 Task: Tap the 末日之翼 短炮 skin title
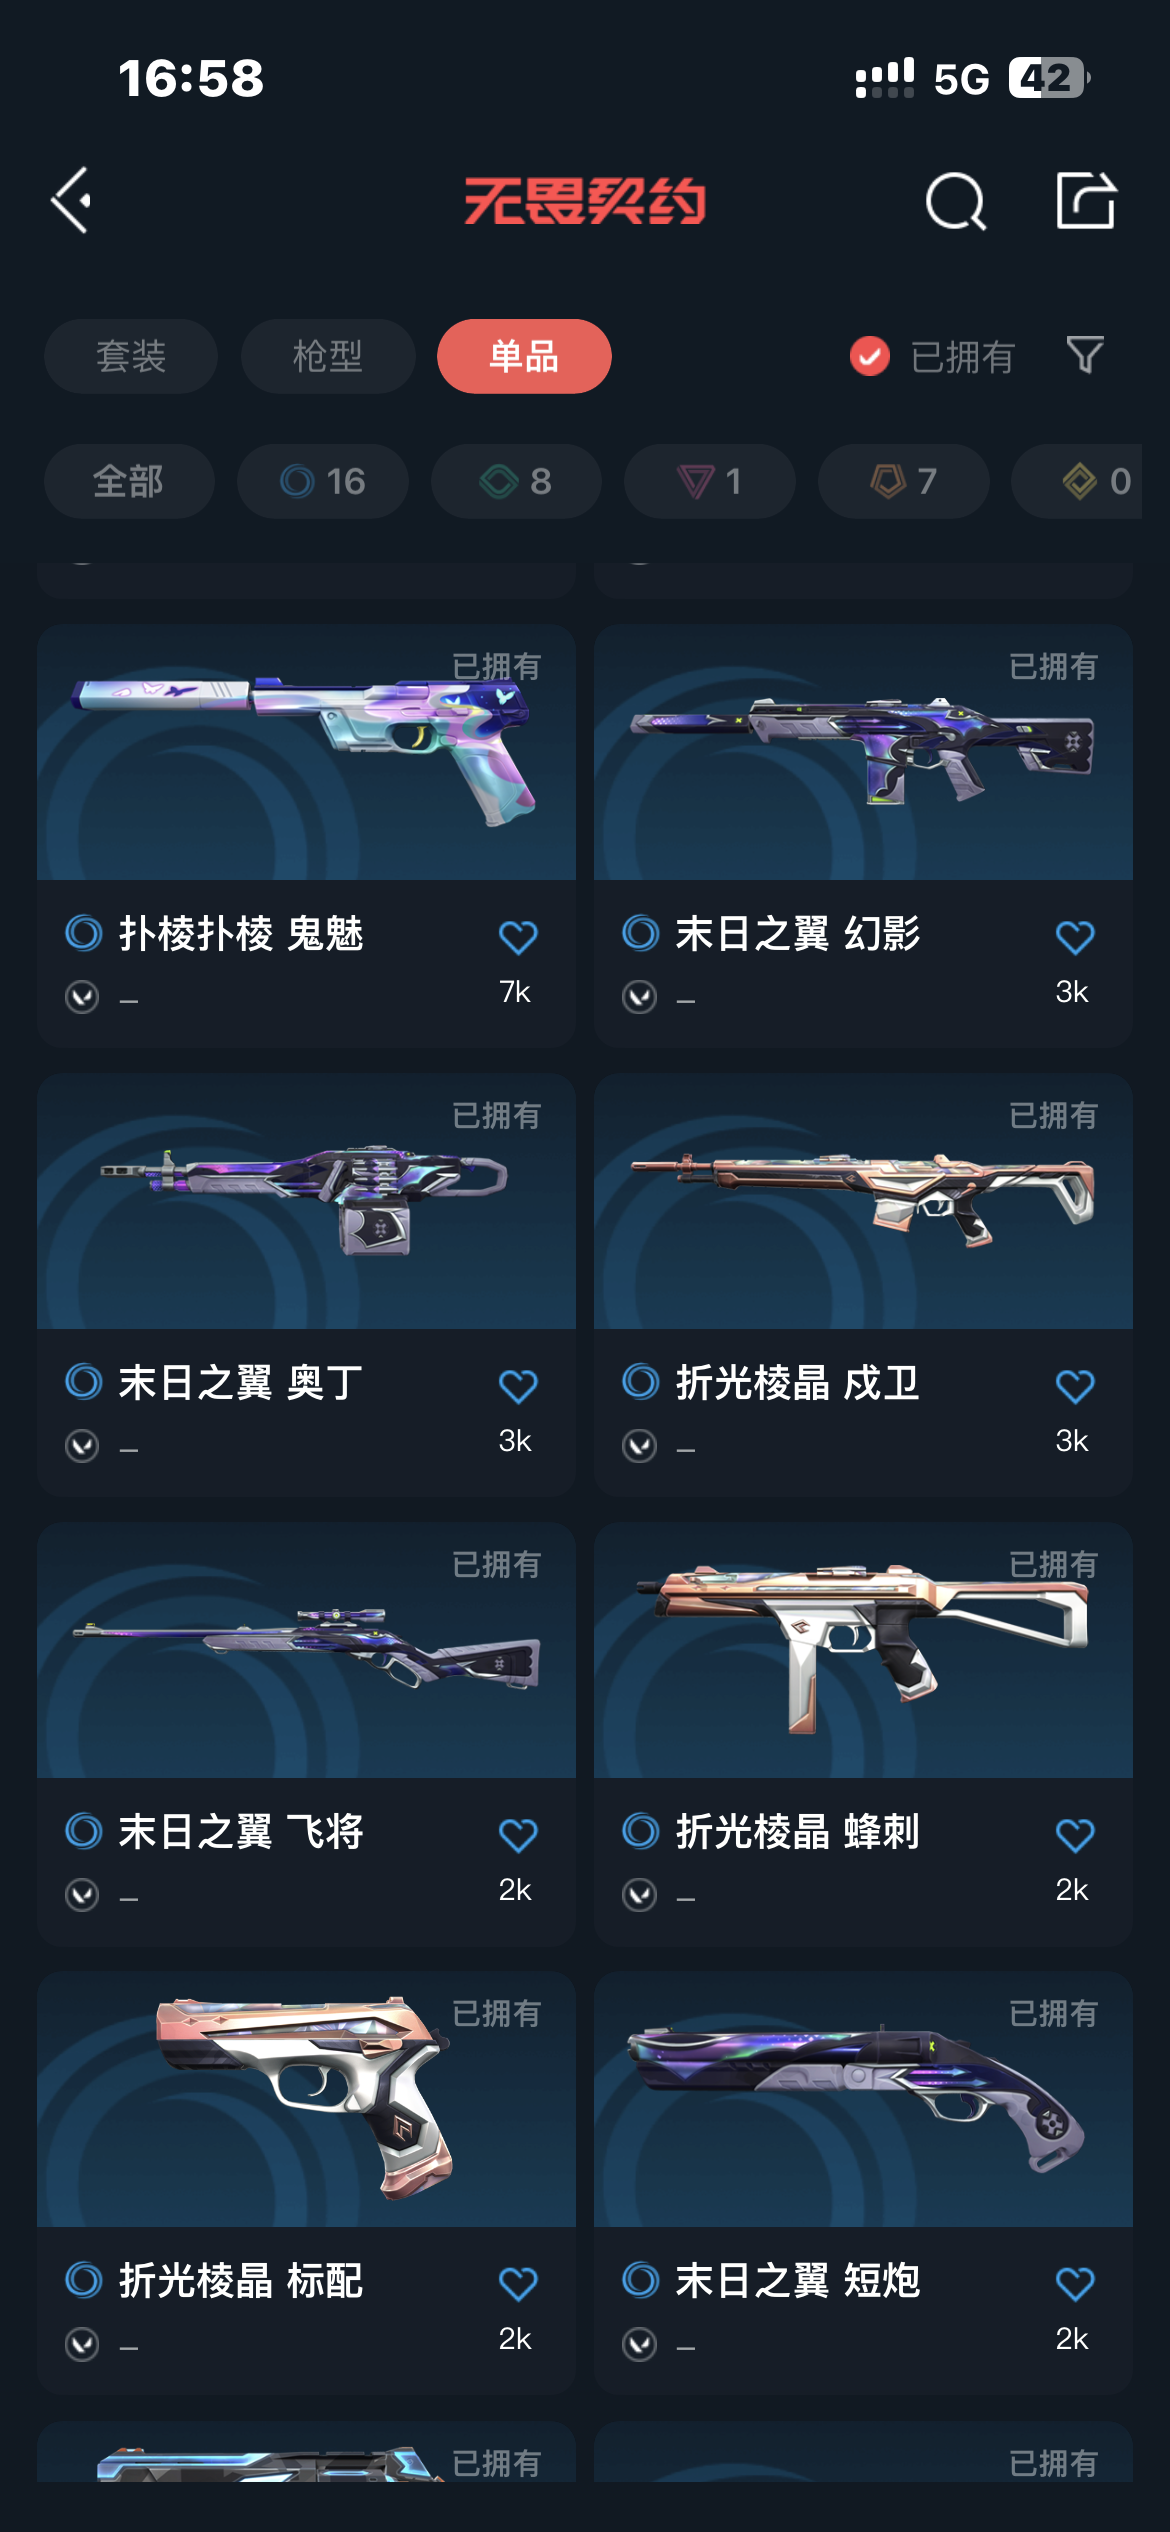click(797, 2281)
